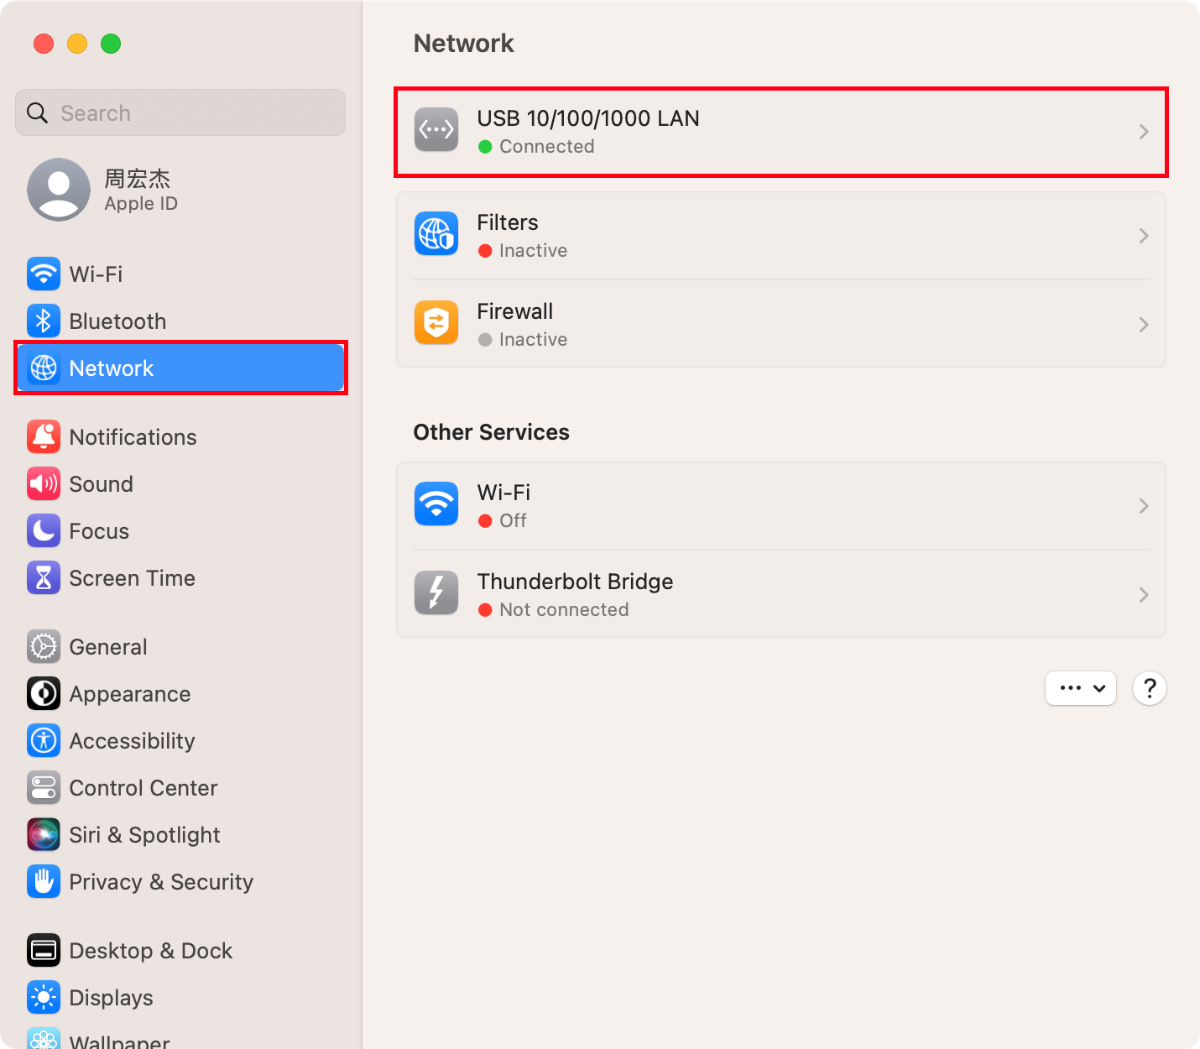
Task: Open Accessibility settings icon
Action: tap(43, 741)
